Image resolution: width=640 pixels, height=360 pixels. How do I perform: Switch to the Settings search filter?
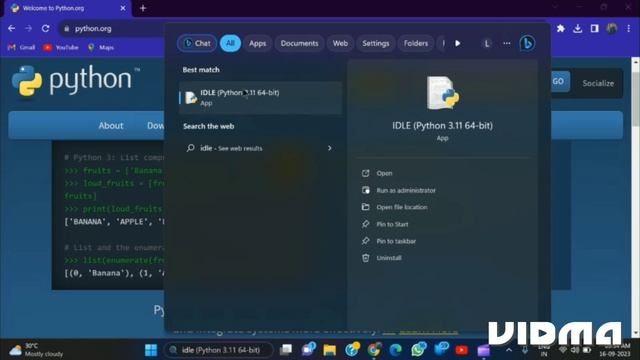click(x=376, y=43)
